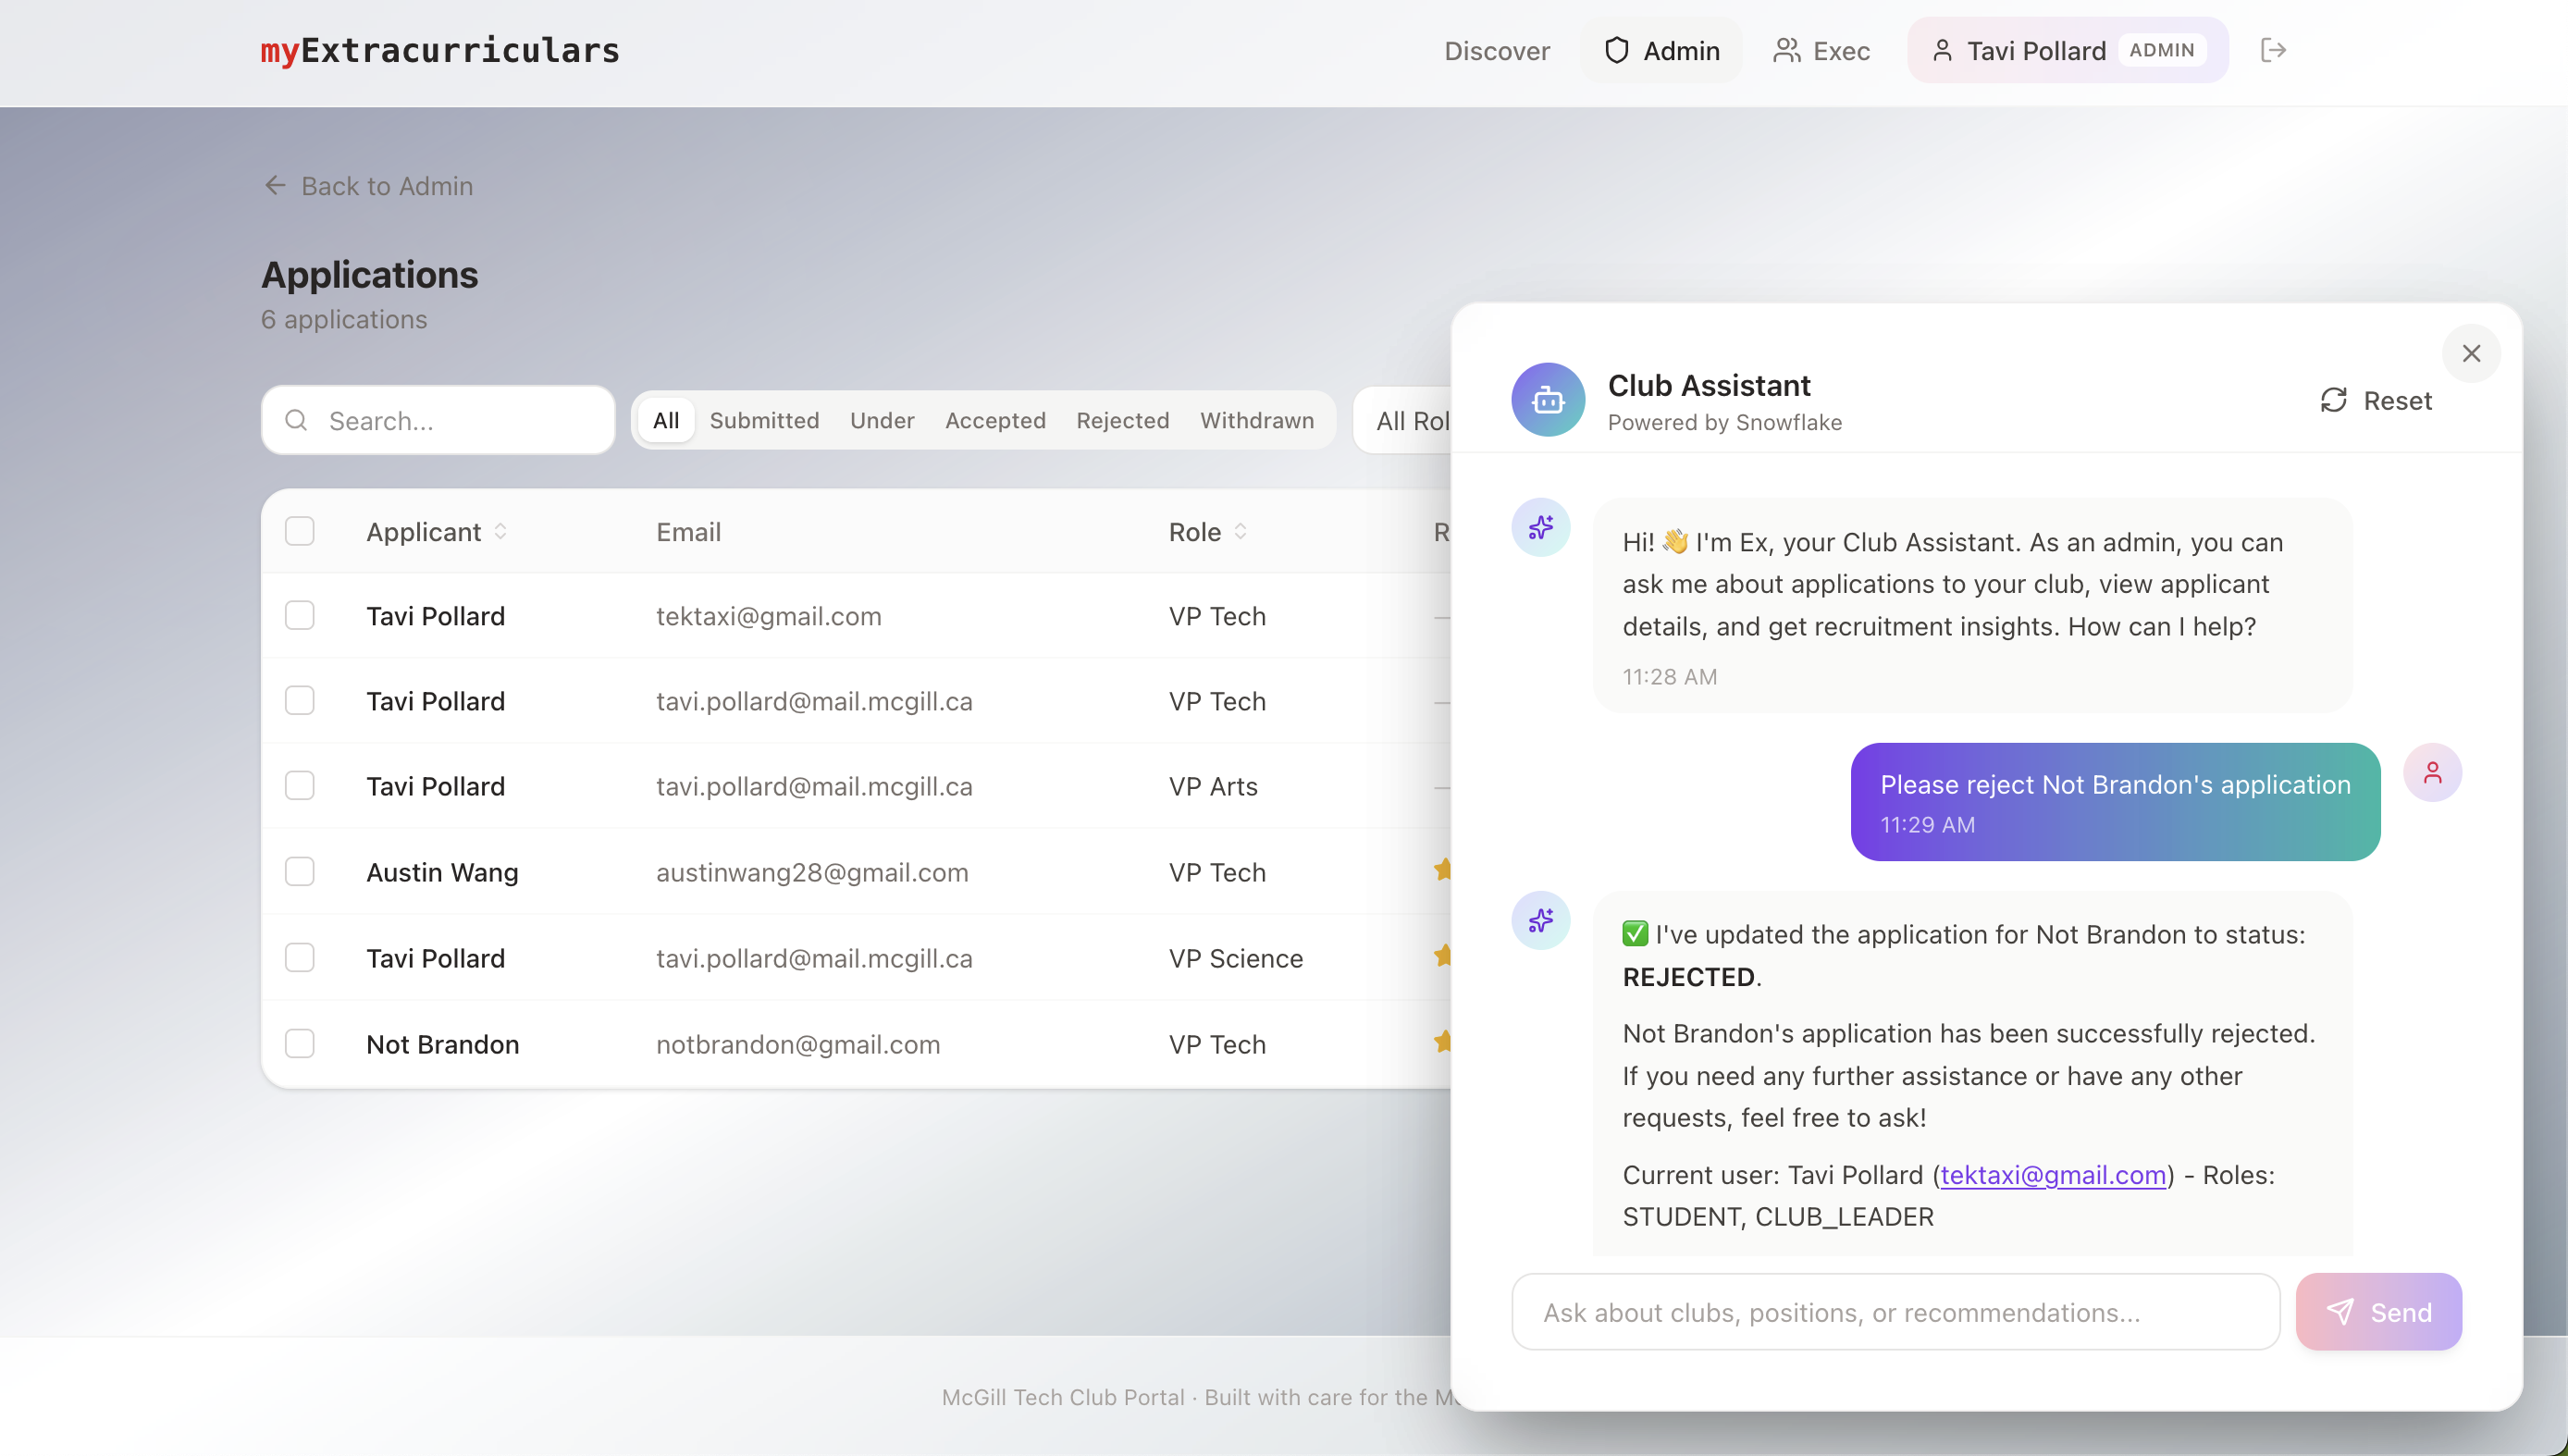2568x1456 pixels.
Task: Toggle the select-all applicants checkbox
Action: (x=299, y=531)
